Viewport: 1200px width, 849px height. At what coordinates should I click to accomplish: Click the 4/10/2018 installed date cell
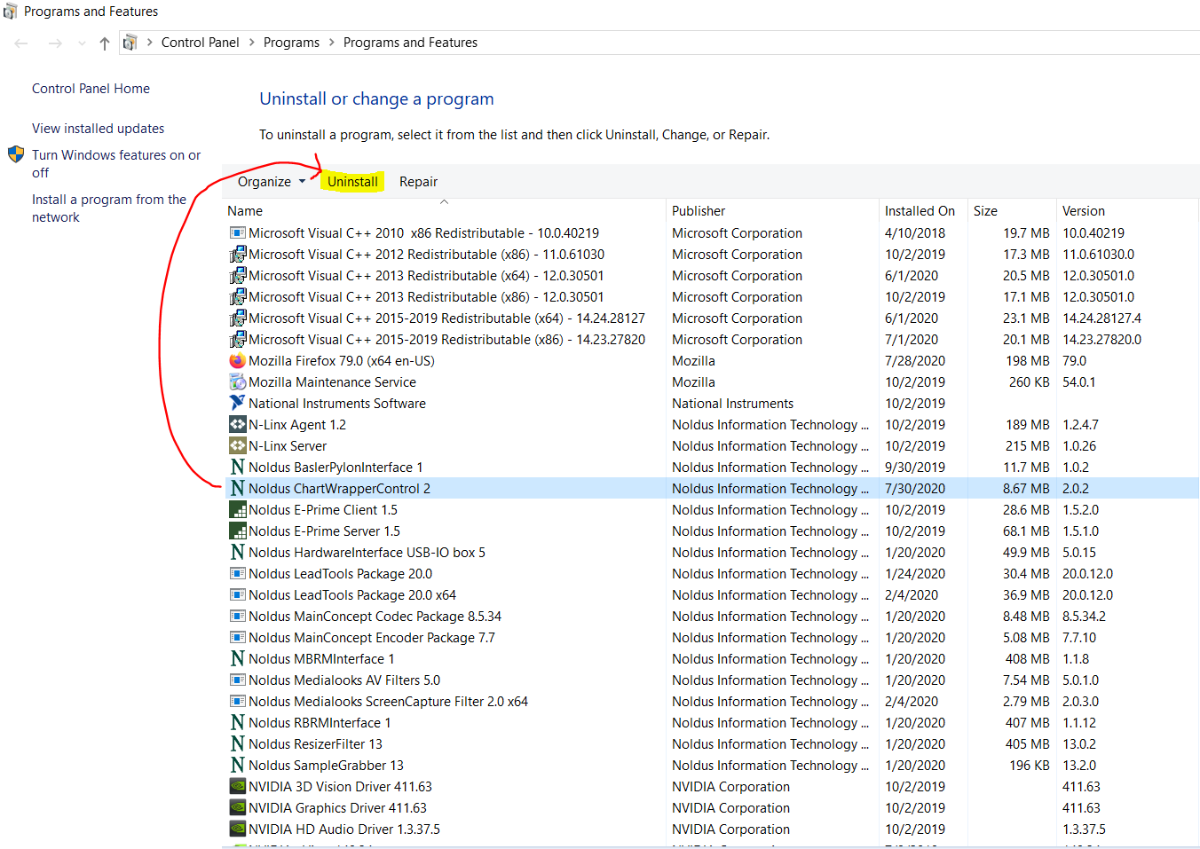tap(914, 233)
